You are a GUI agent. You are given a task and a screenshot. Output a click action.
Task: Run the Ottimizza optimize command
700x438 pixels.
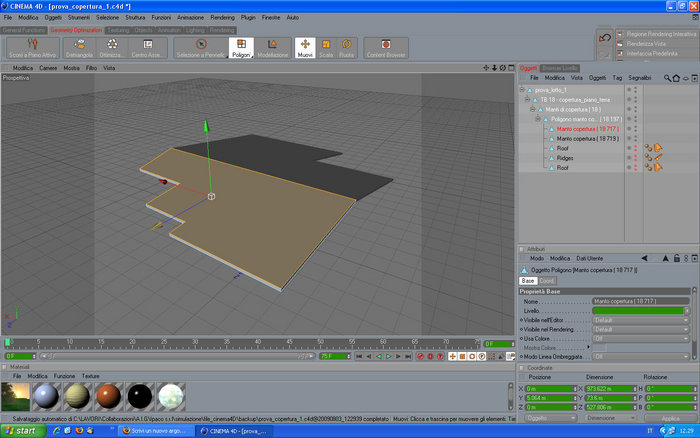pos(112,48)
